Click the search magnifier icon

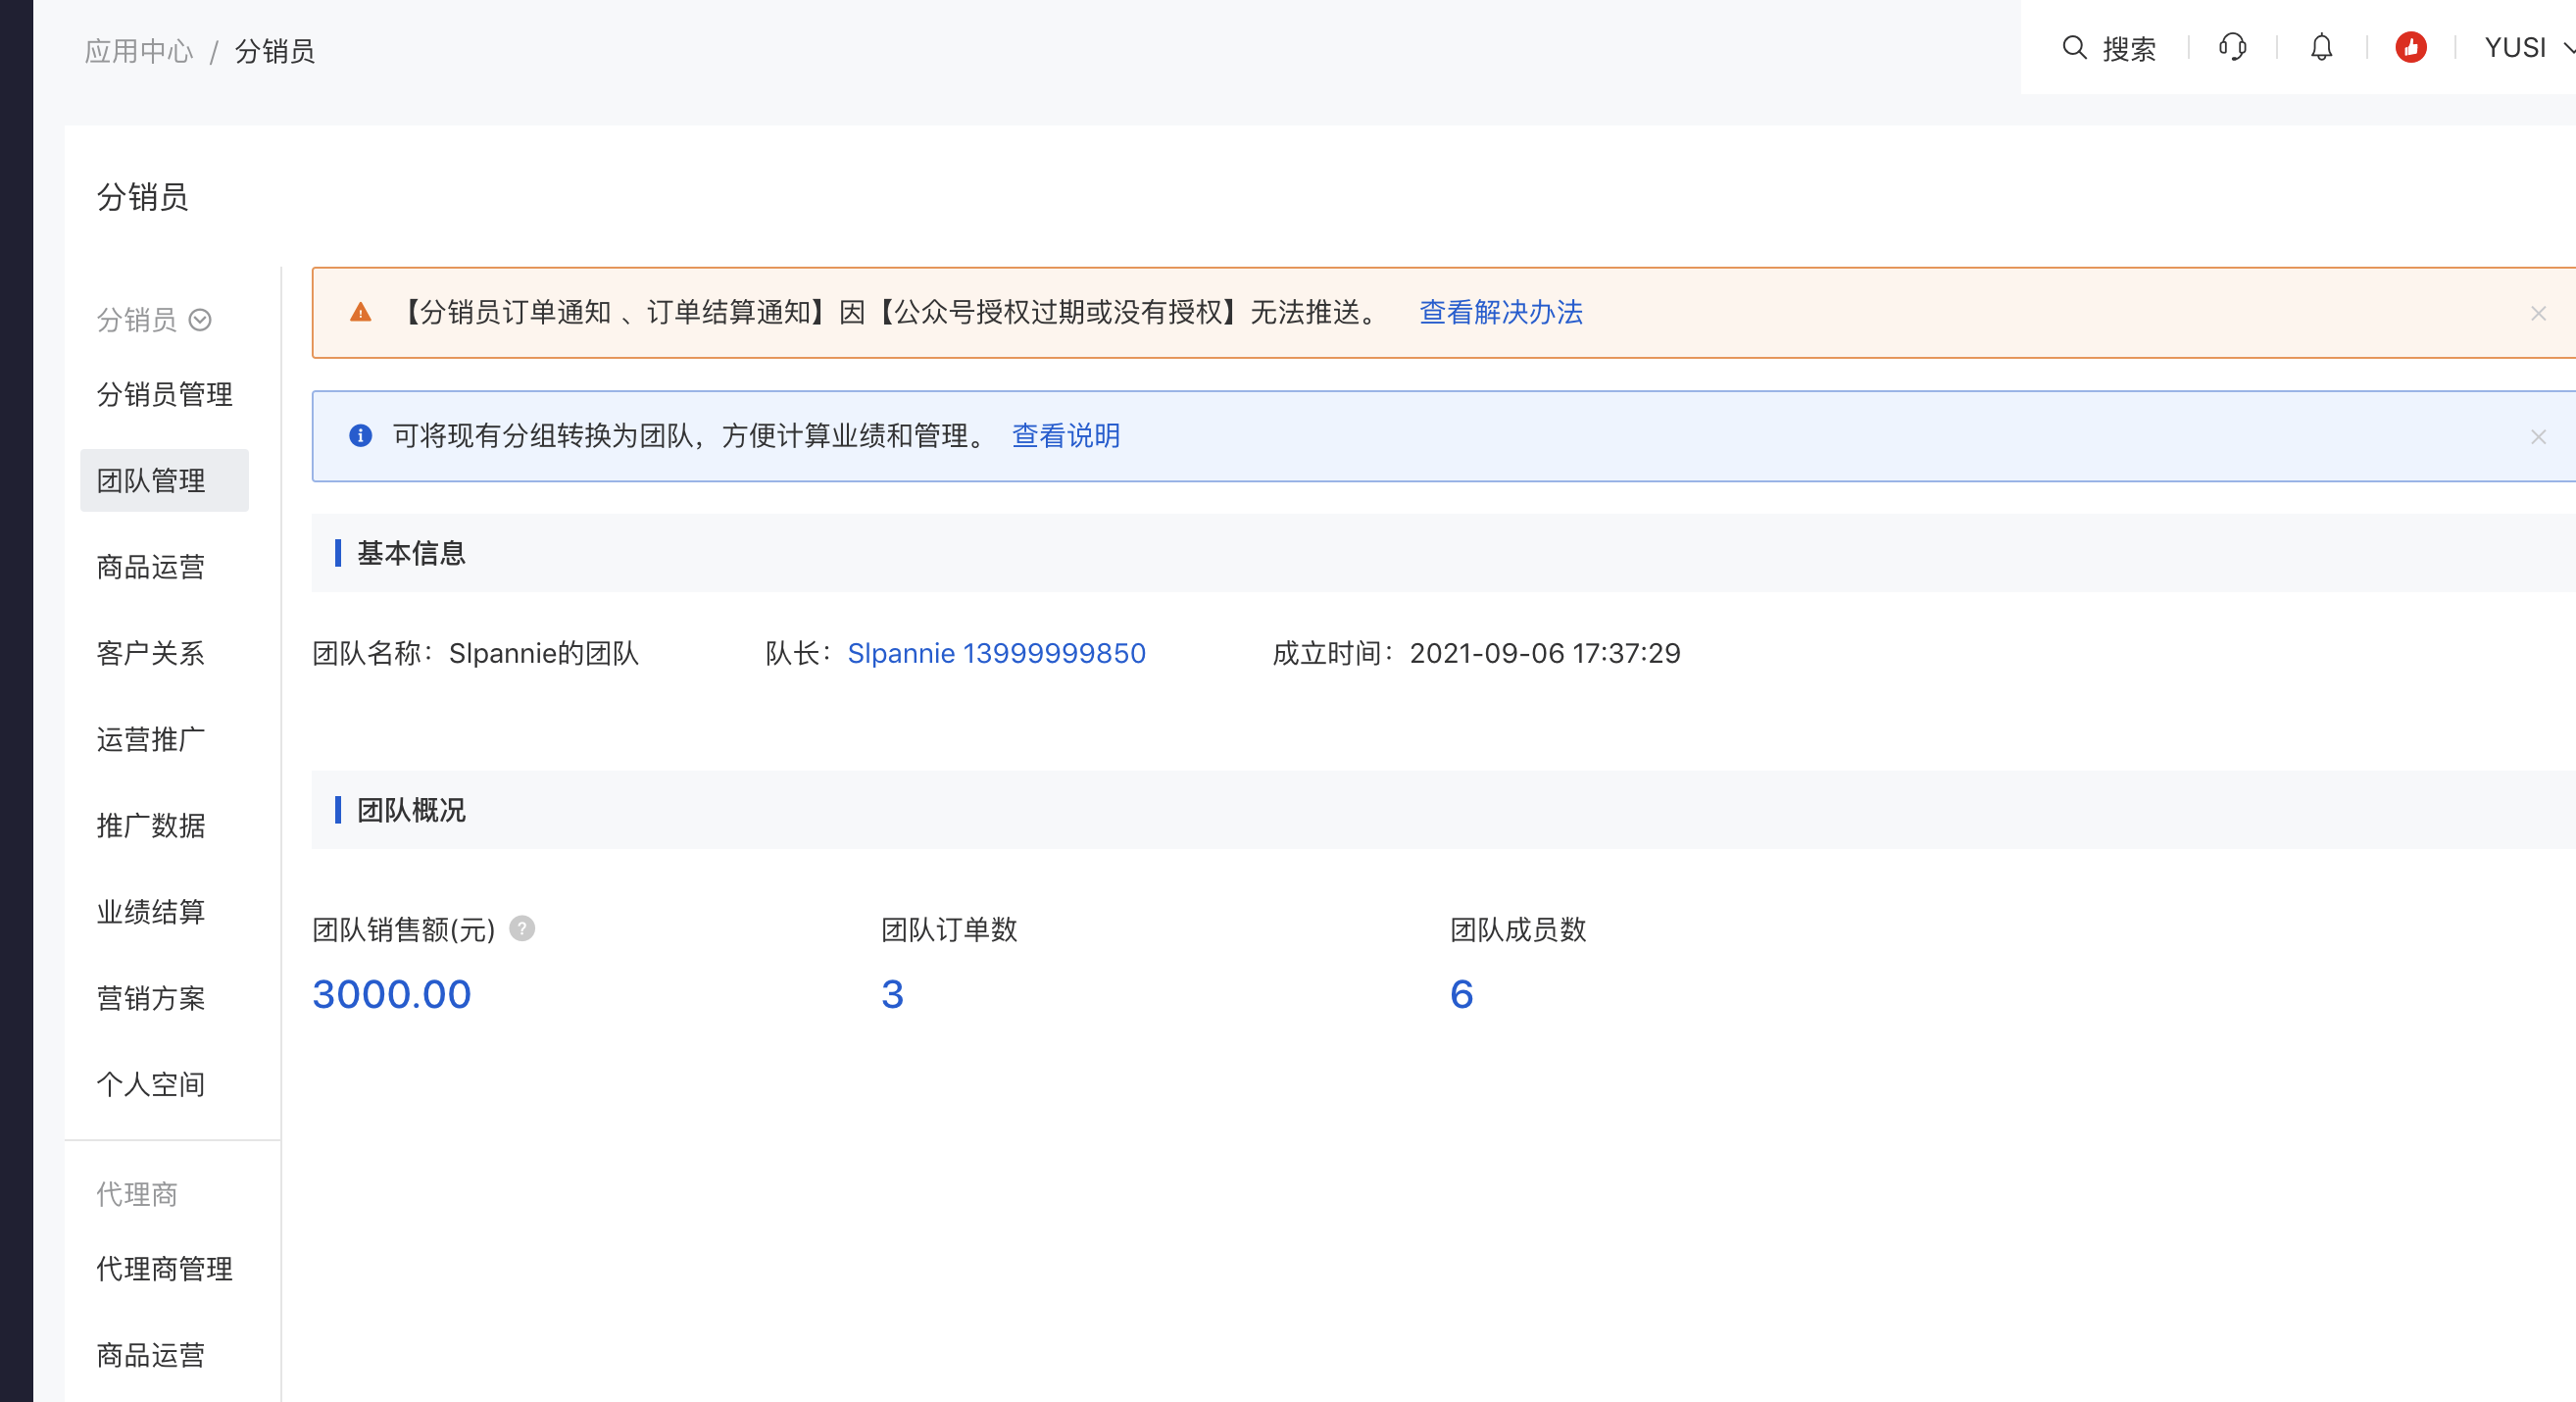pyautogui.click(x=2074, y=48)
